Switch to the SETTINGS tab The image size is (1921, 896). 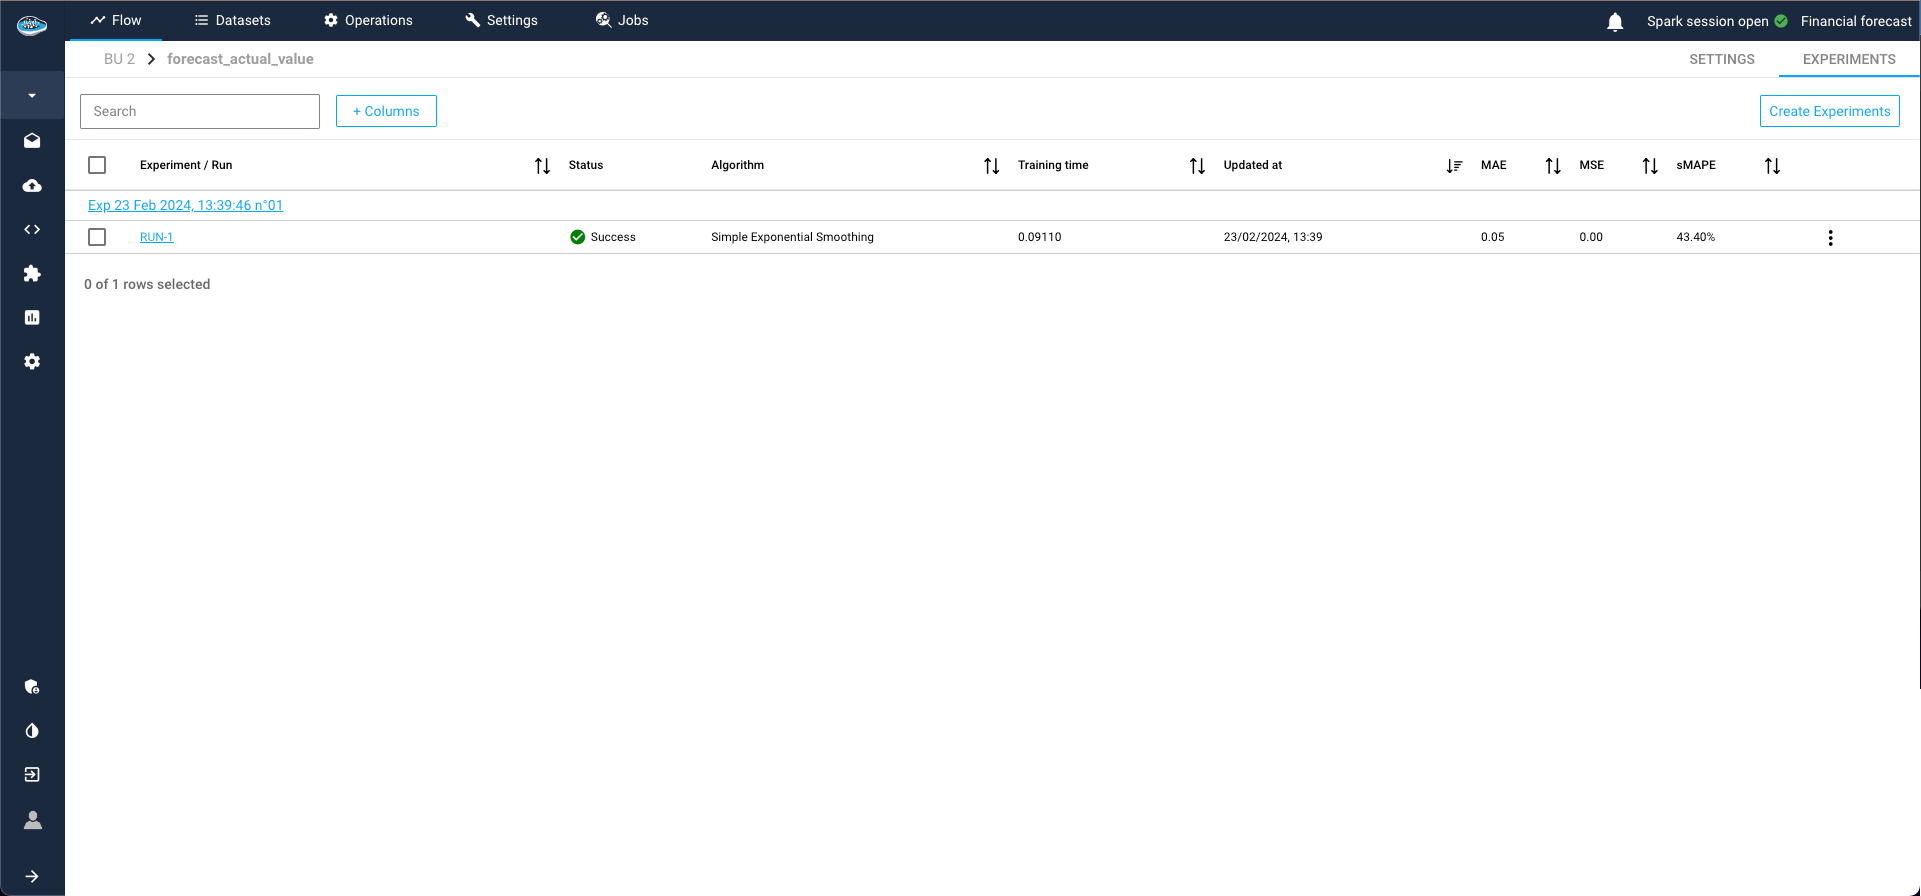tap(1721, 59)
